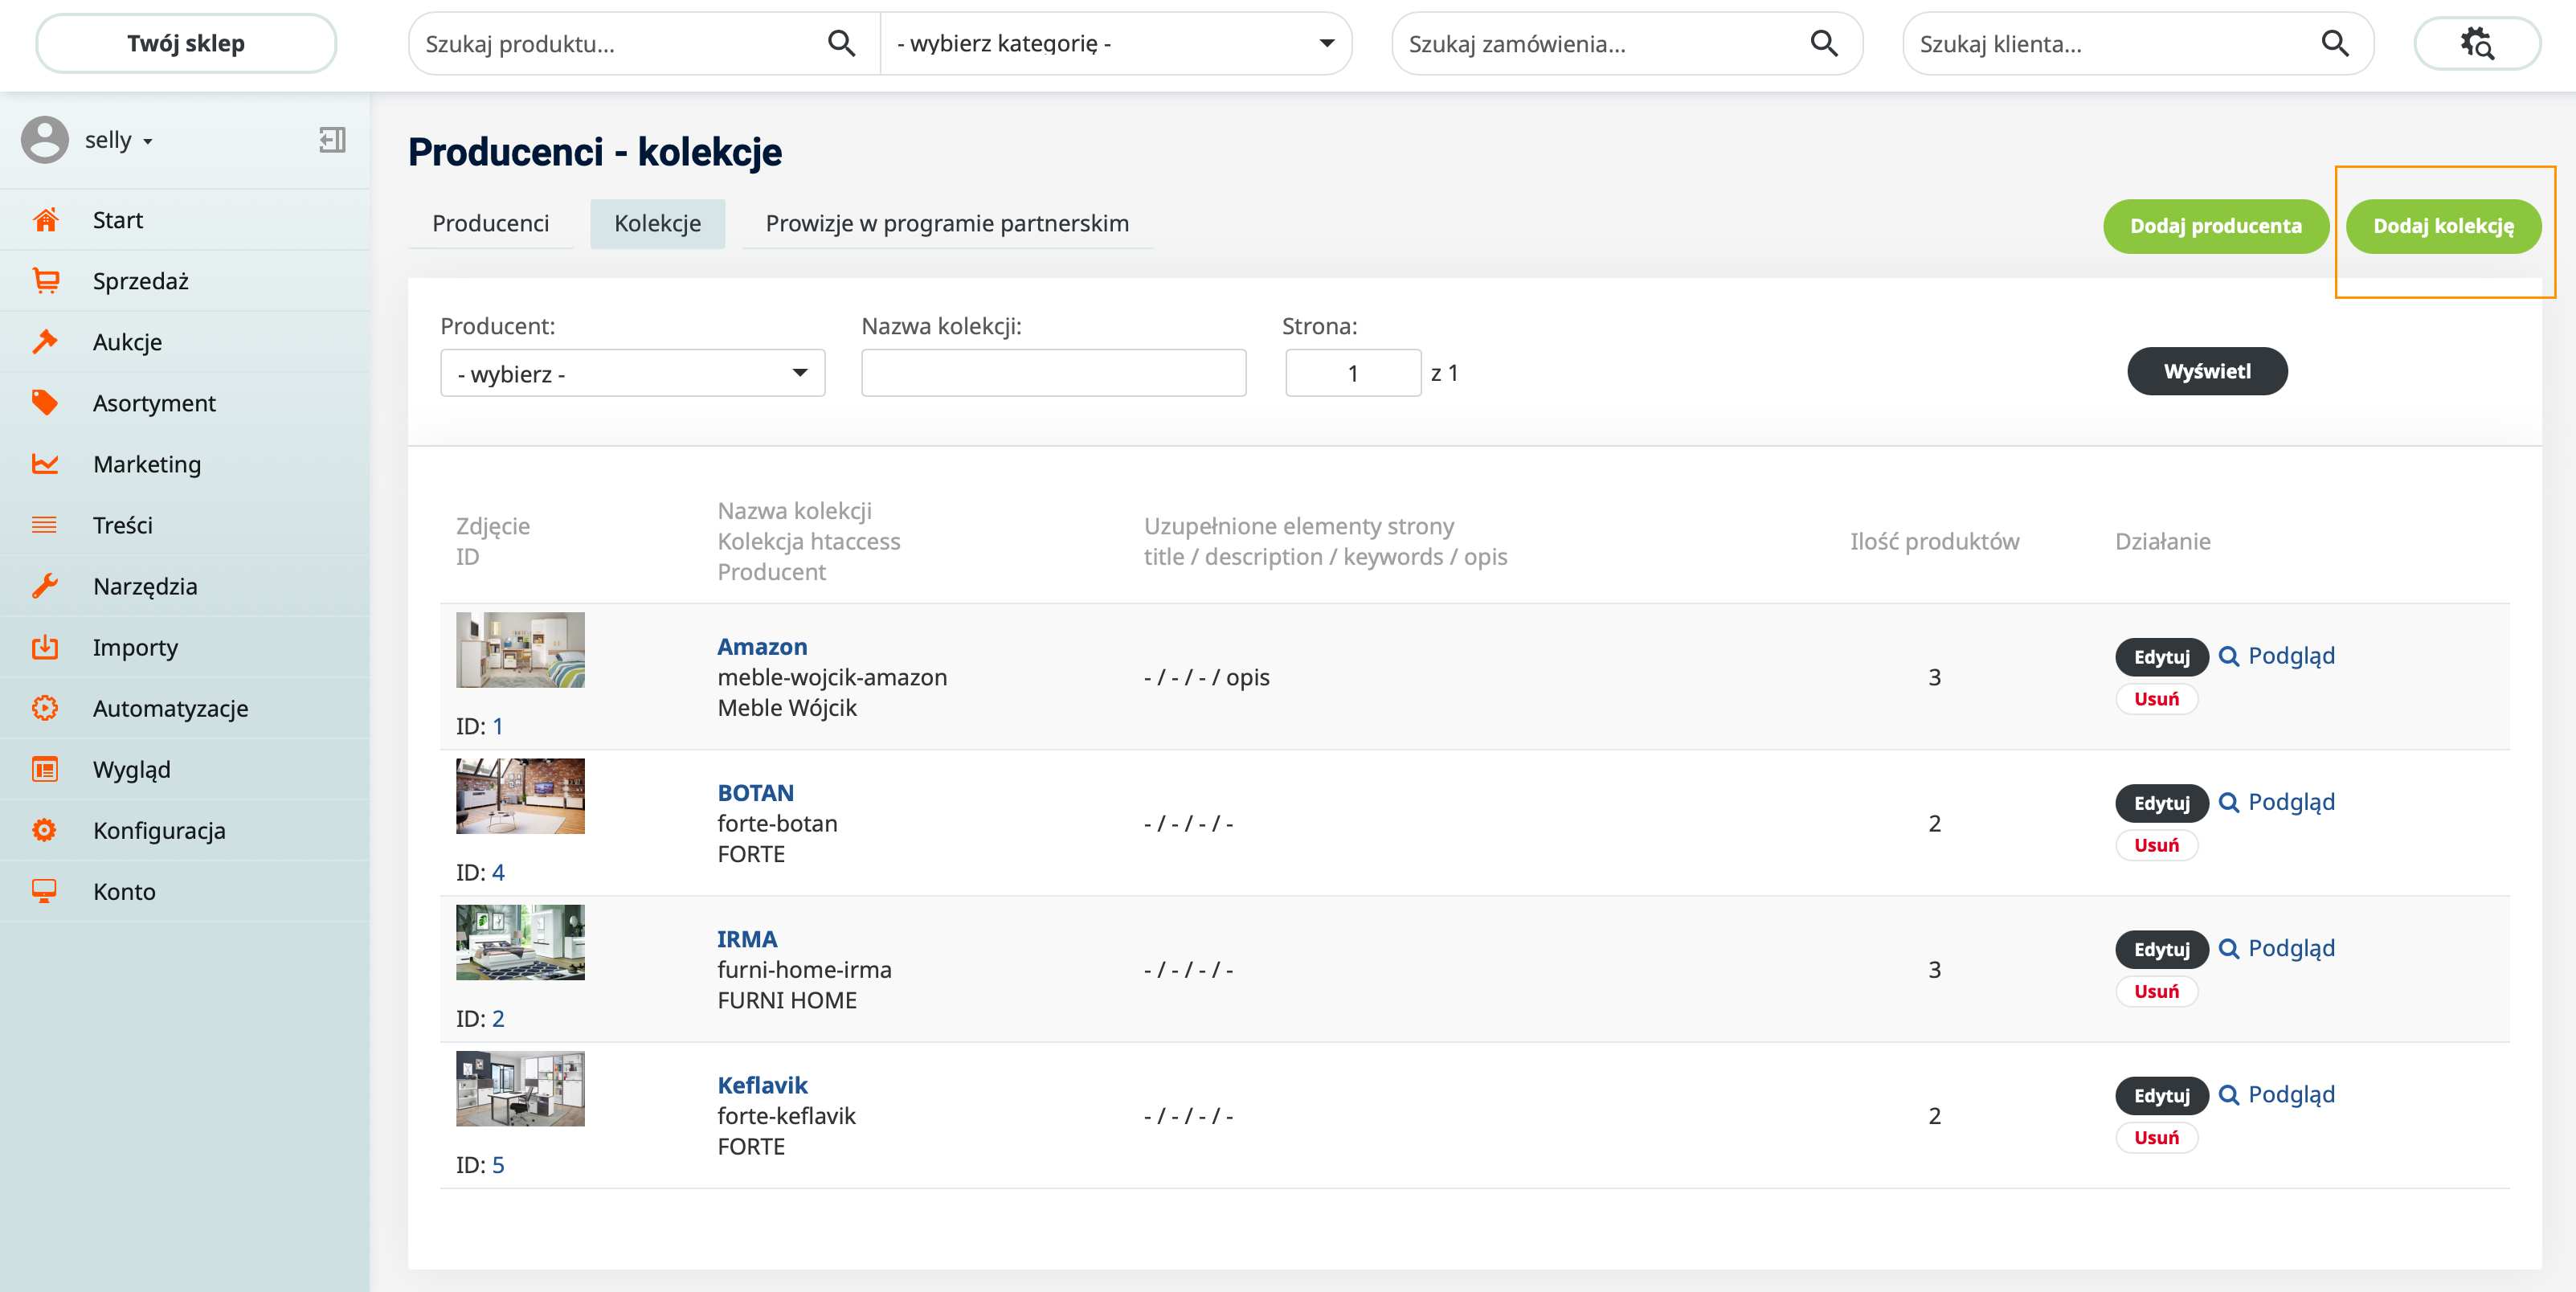Switch to the Producenci tab
This screenshot has height=1292, width=2576.
pyautogui.click(x=490, y=223)
